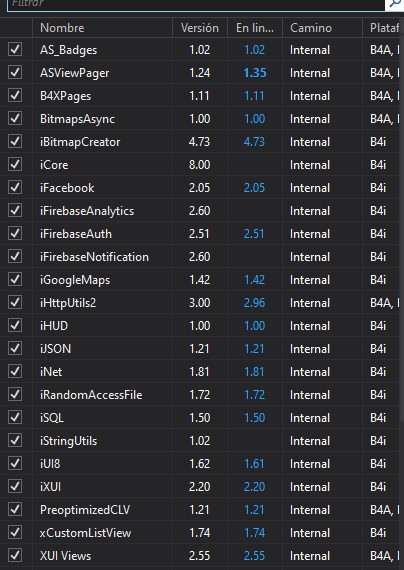Disable the iFacebook library checkbox

(x=15, y=187)
